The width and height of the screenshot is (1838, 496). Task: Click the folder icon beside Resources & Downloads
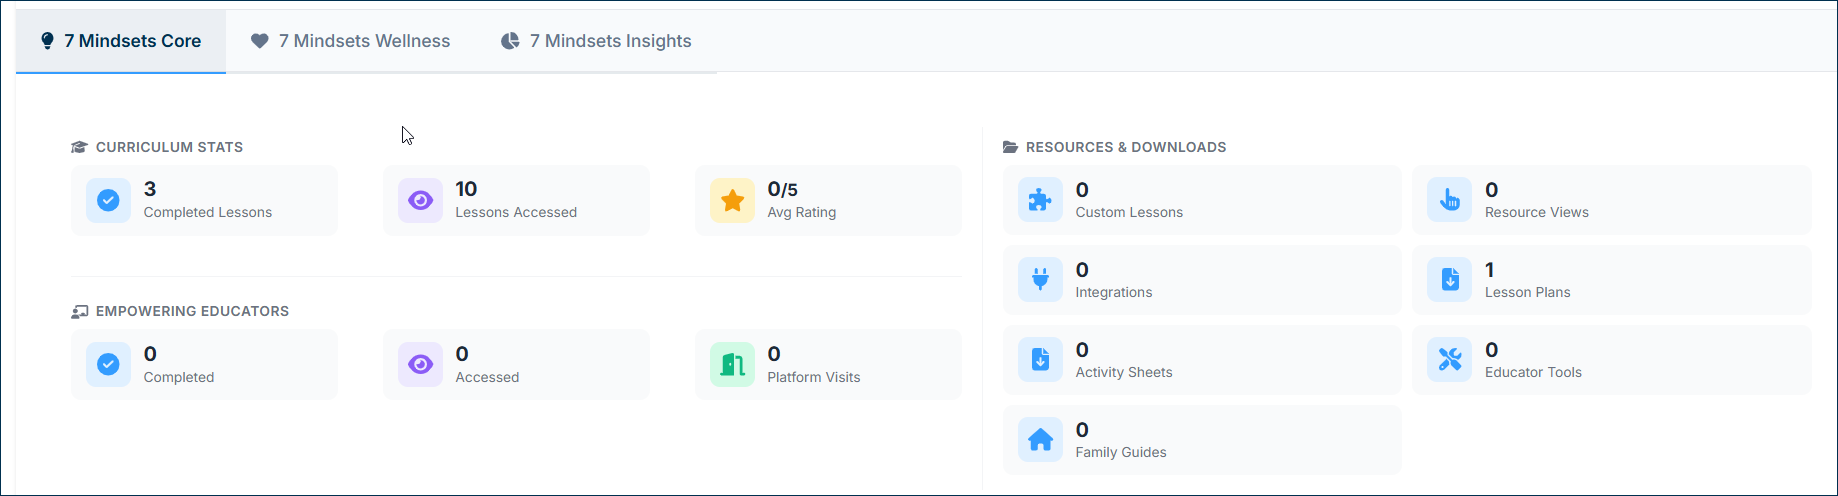(x=1011, y=147)
